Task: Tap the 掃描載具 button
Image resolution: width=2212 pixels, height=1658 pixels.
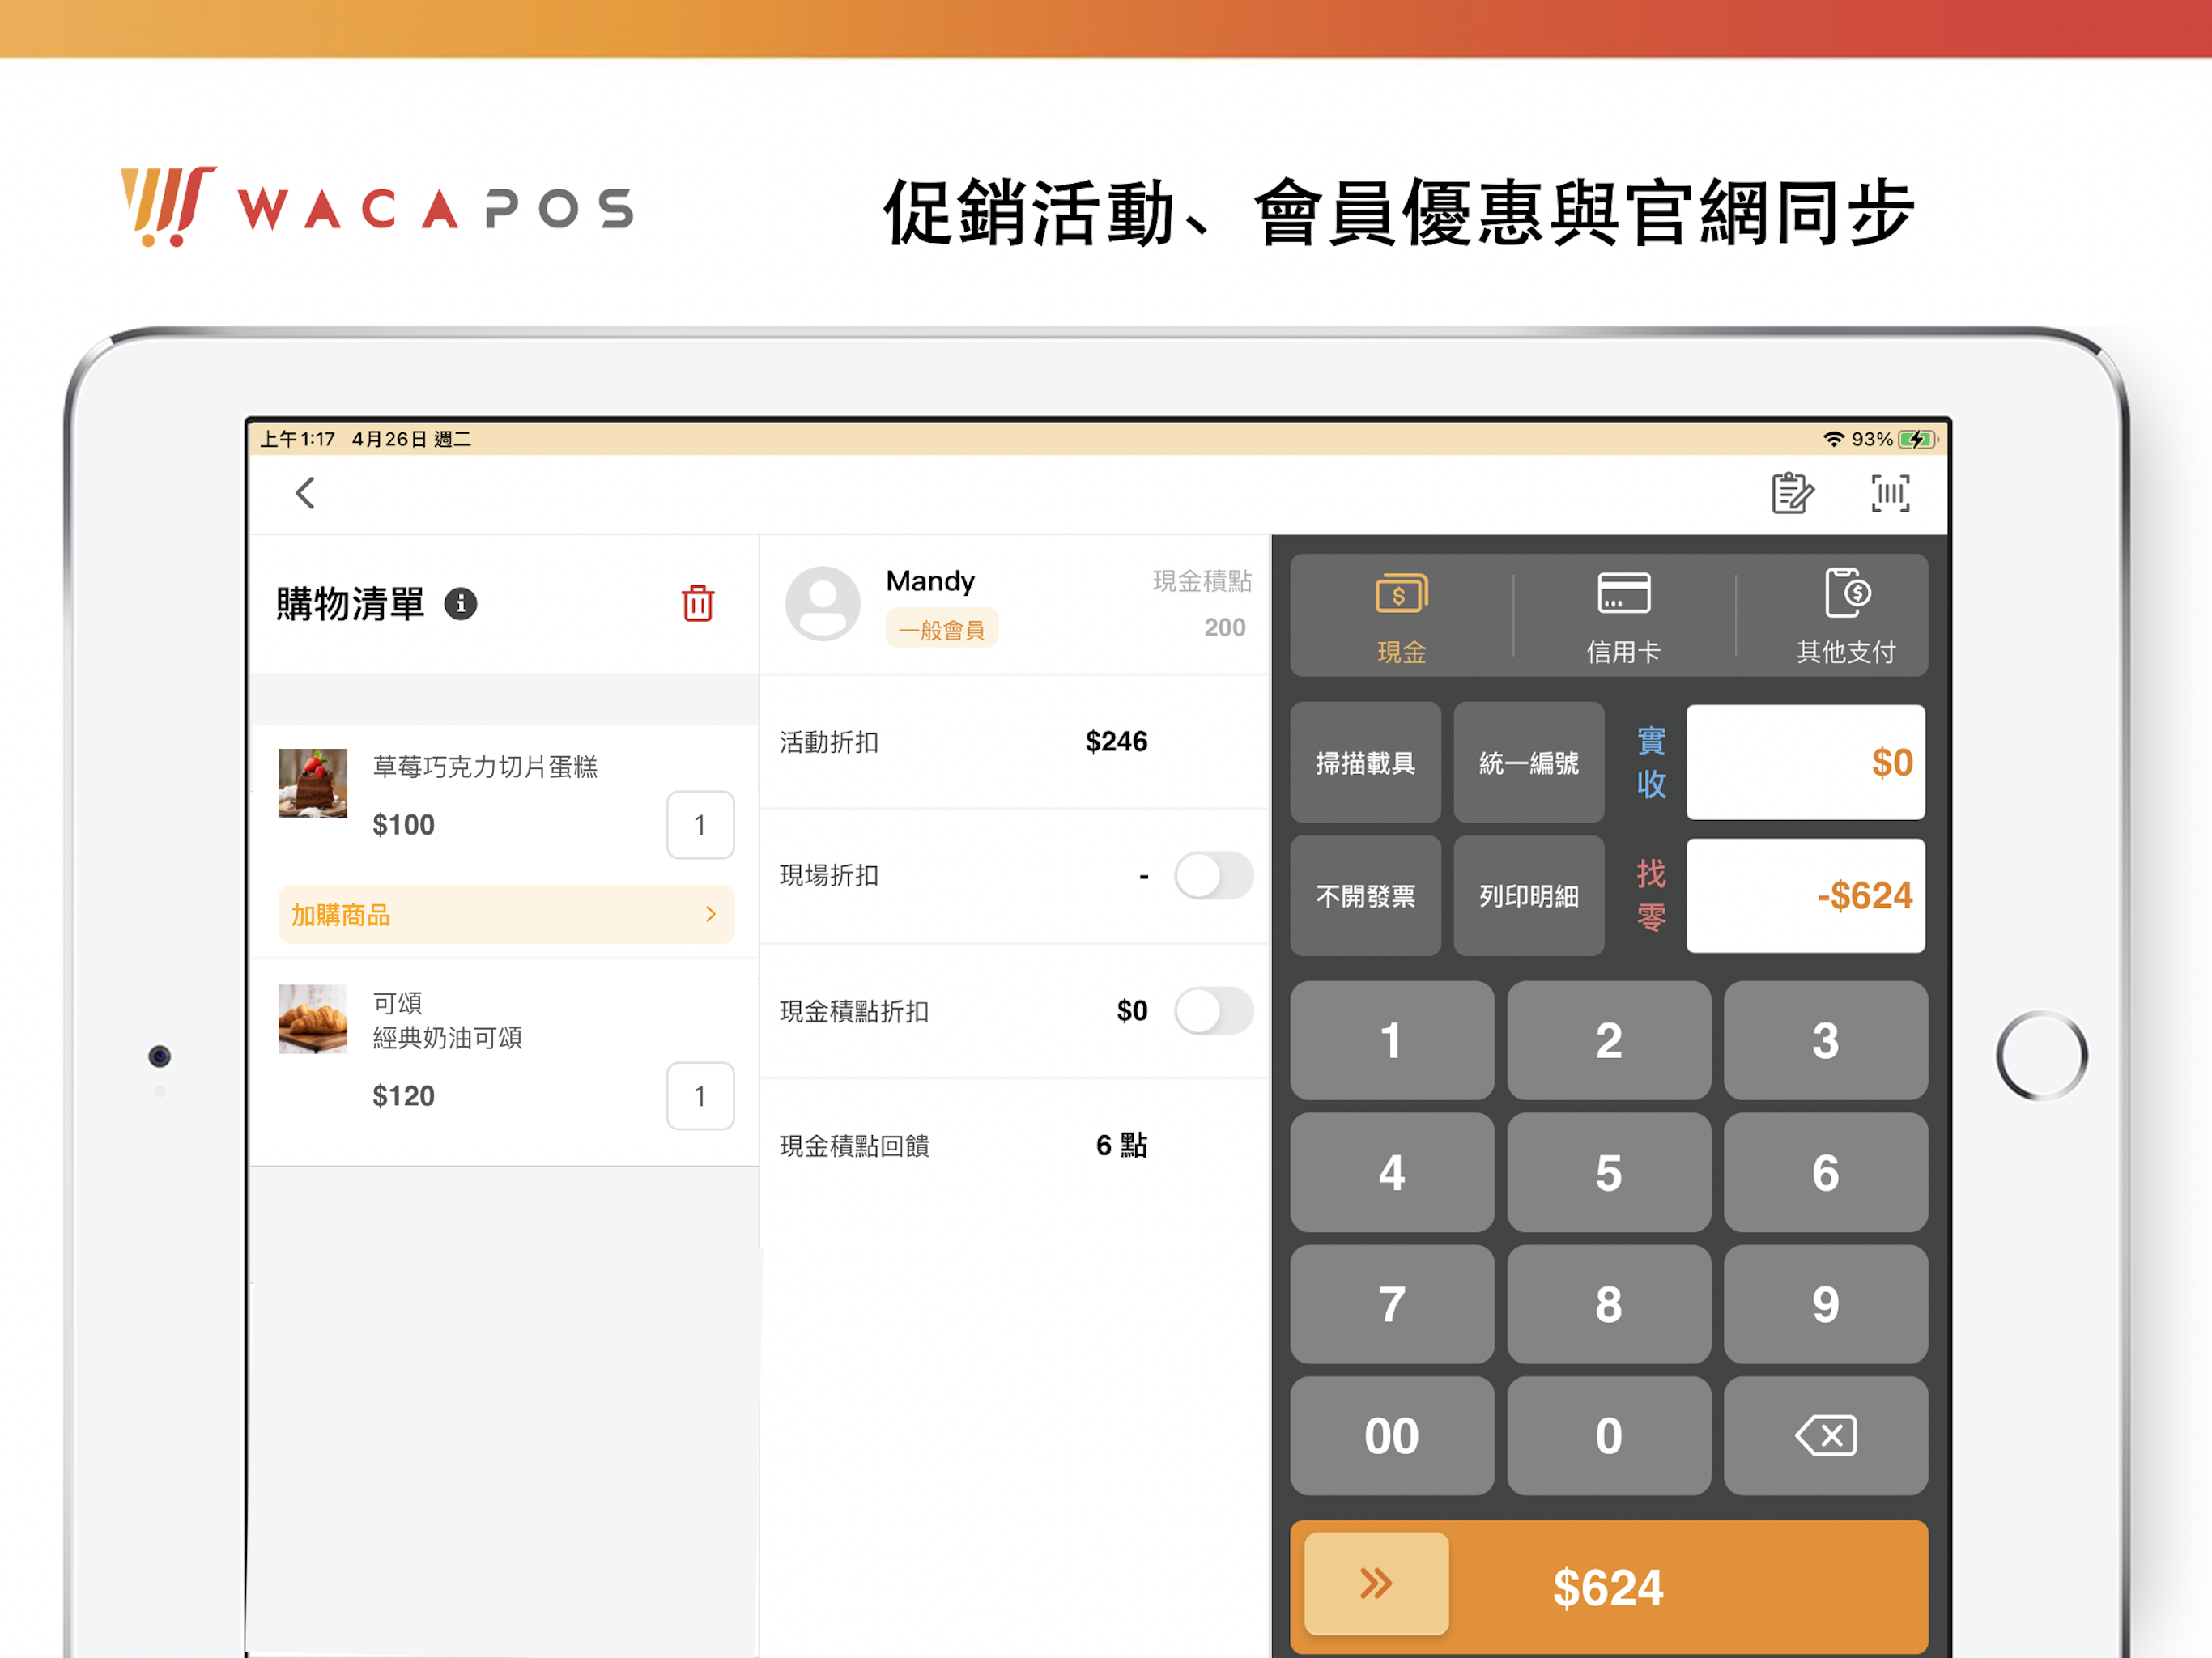Action: point(1365,762)
